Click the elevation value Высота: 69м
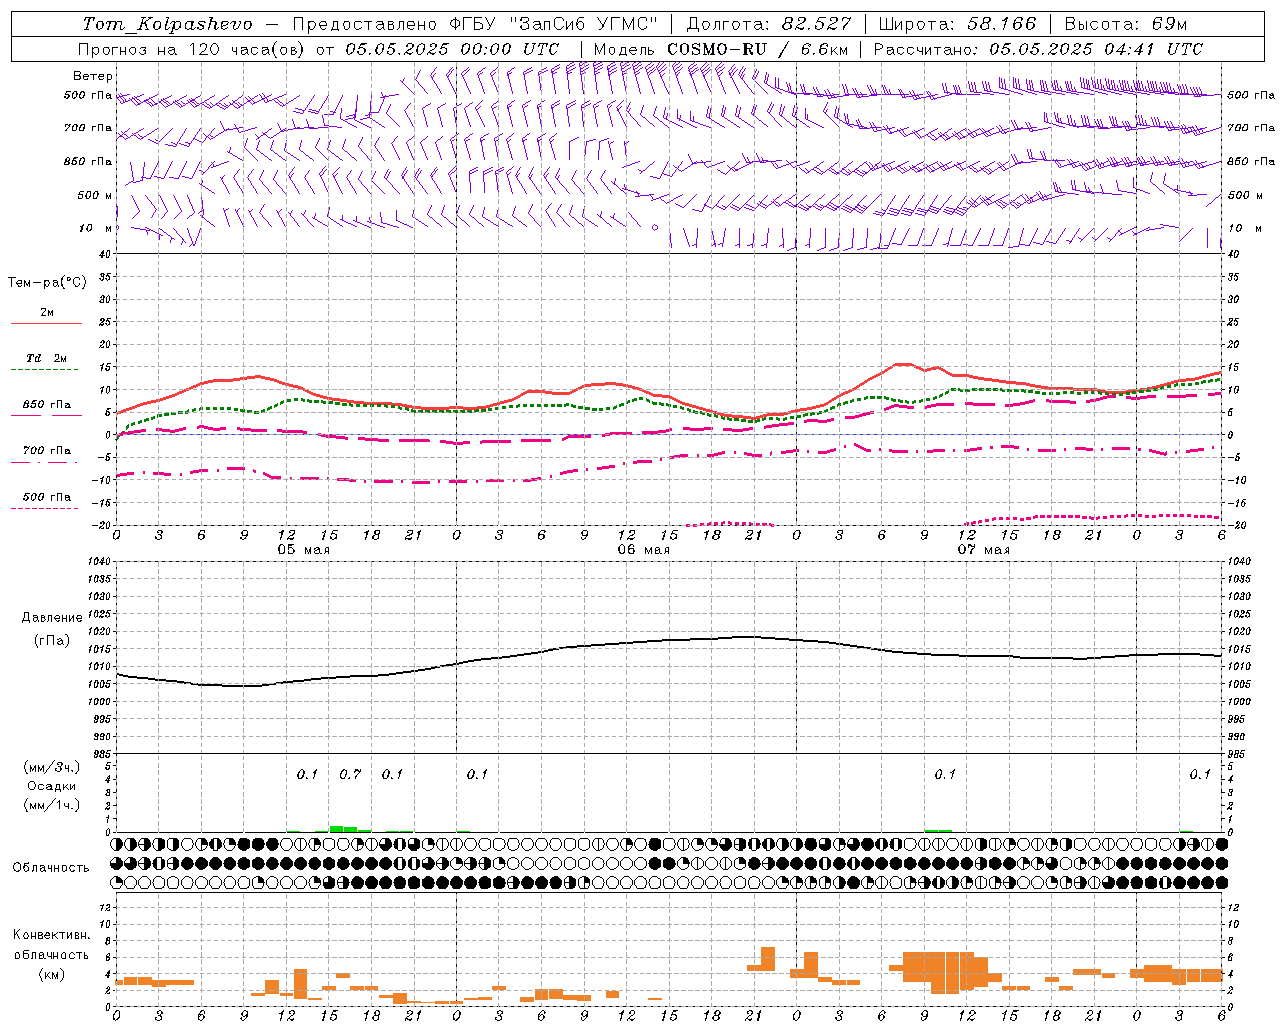 pyautogui.click(x=1126, y=24)
